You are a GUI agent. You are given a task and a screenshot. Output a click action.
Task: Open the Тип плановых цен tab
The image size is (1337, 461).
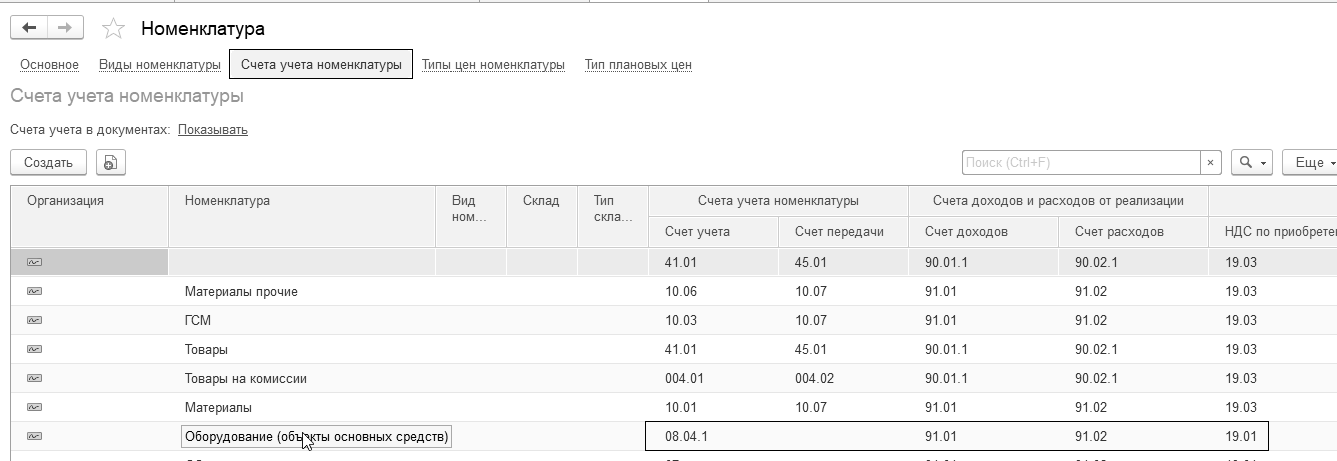tap(638, 65)
